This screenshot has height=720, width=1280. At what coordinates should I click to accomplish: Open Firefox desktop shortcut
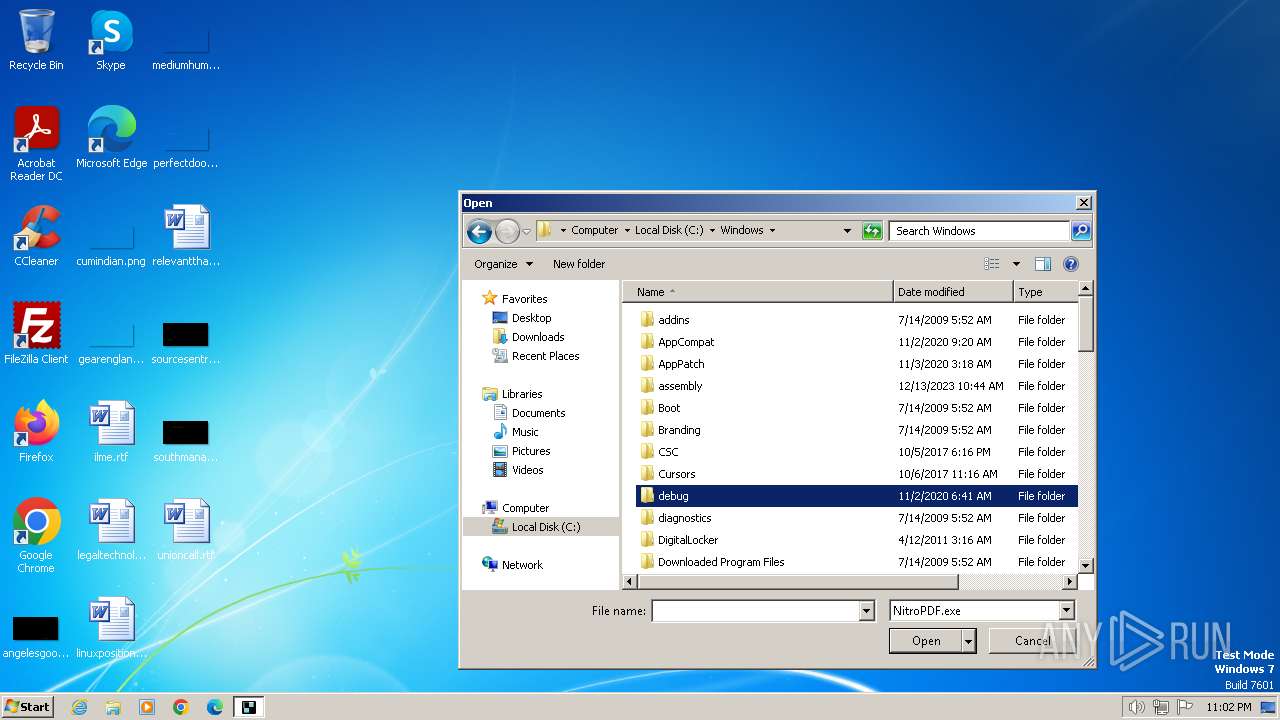point(36,432)
